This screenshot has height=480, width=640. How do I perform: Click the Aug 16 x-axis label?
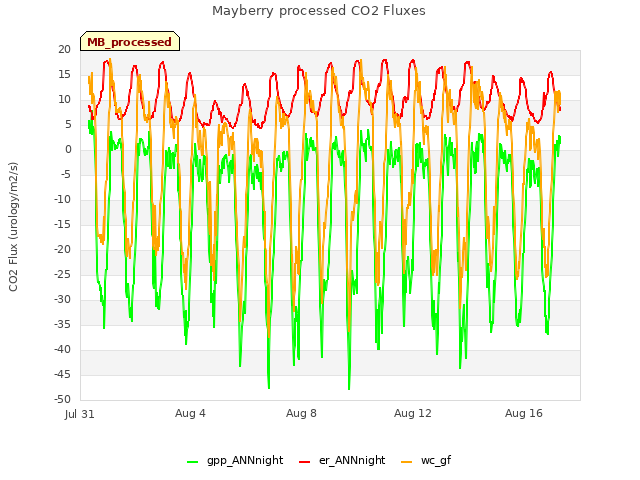pyautogui.click(x=524, y=413)
